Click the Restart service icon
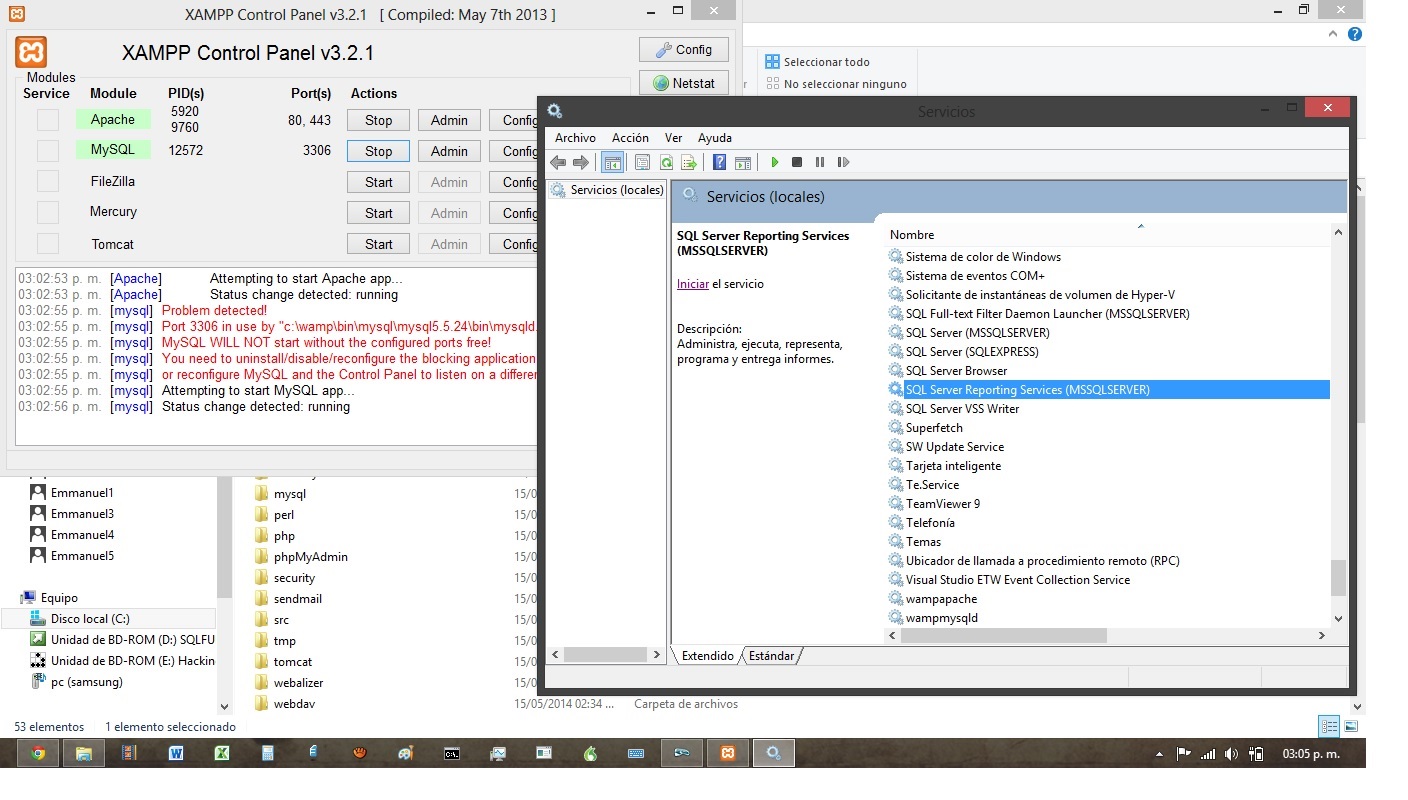Screen dimensions: 1408x800 coord(843,162)
